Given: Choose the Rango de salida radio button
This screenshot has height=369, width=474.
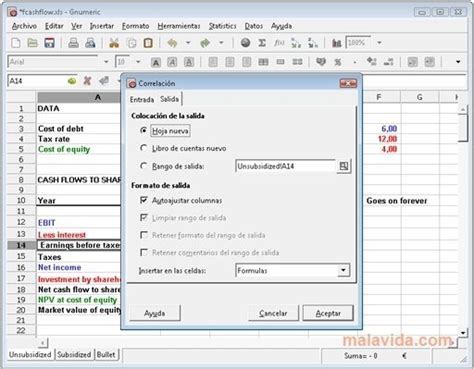Looking at the screenshot, I should (x=144, y=166).
